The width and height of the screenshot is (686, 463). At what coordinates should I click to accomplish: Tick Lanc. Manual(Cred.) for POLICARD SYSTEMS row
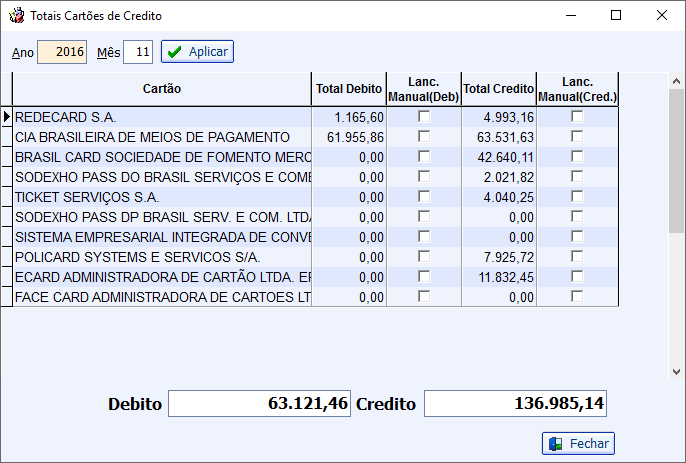(x=577, y=256)
